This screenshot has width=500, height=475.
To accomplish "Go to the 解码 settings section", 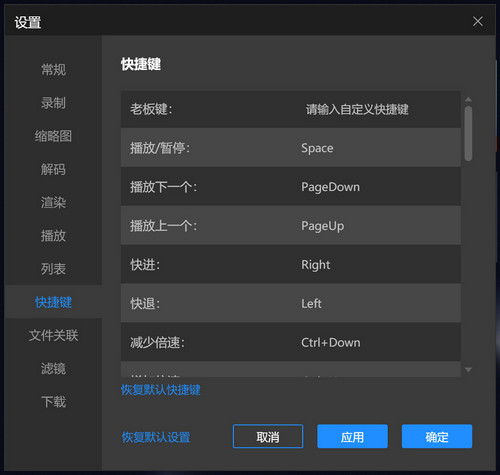I will 53,169.
